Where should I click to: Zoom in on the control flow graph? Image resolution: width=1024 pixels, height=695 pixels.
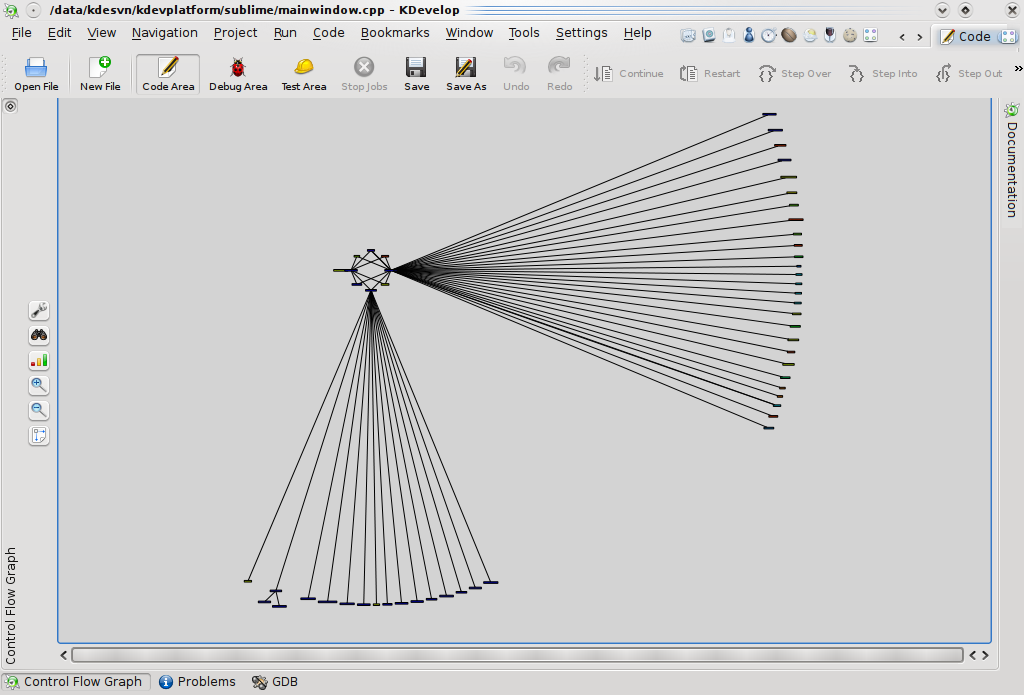click(x=38, y=385)
